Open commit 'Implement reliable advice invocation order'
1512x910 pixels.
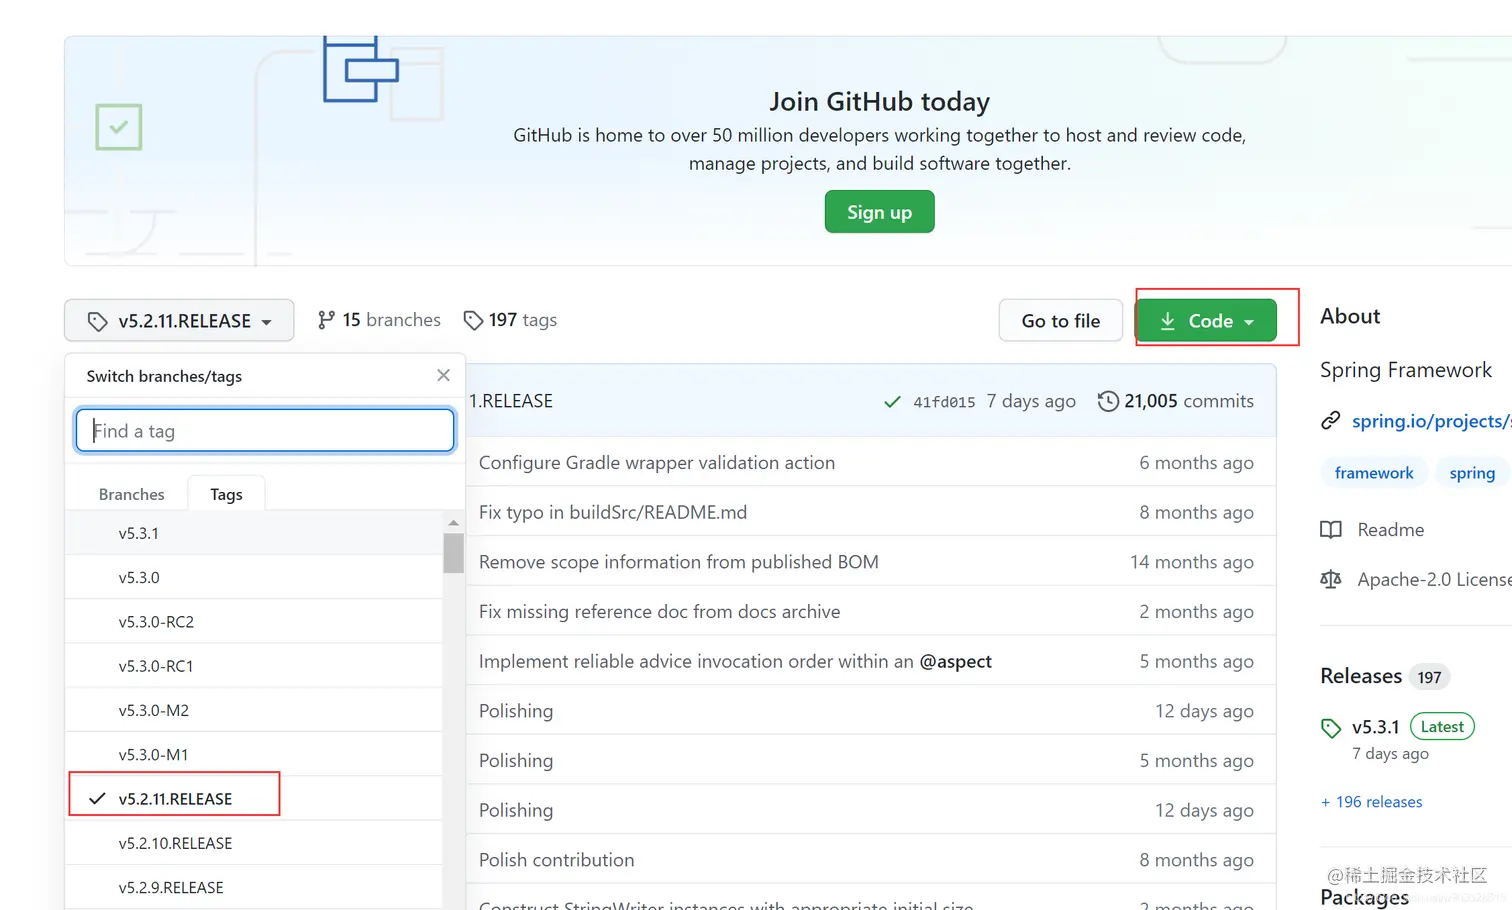pos(696,661)
